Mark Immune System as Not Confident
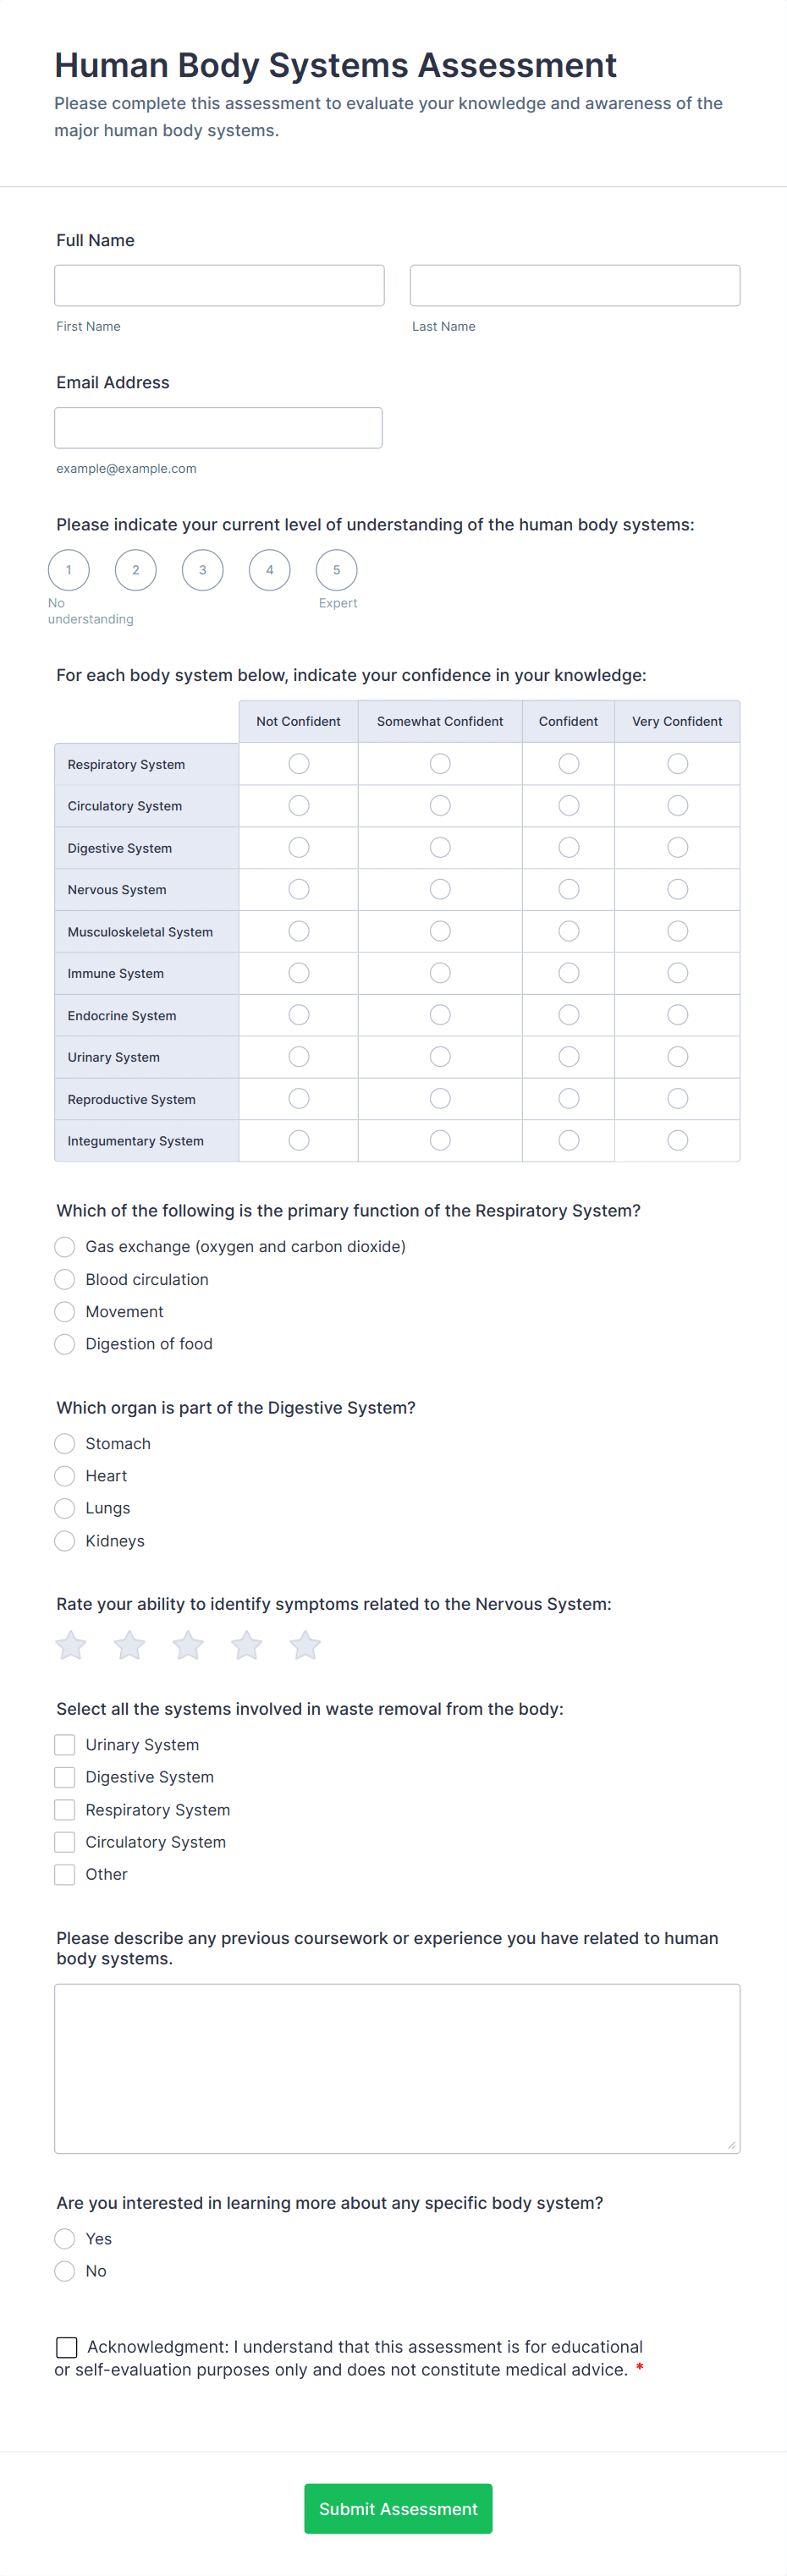787x2576 pixels. click(x=298, y=972)
